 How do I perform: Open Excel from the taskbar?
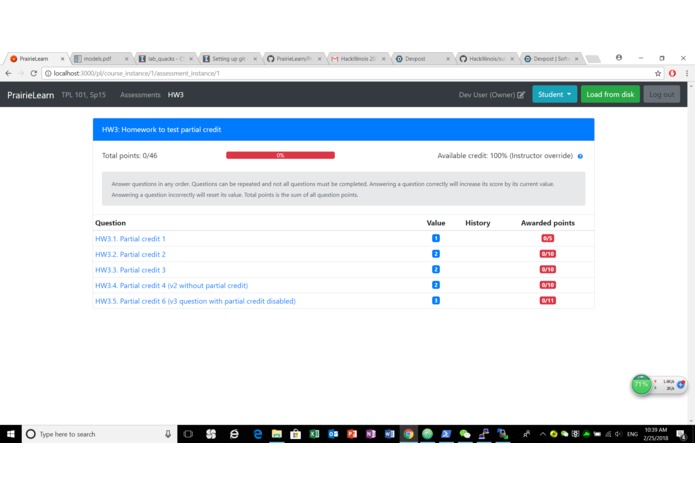coord(315,434)
